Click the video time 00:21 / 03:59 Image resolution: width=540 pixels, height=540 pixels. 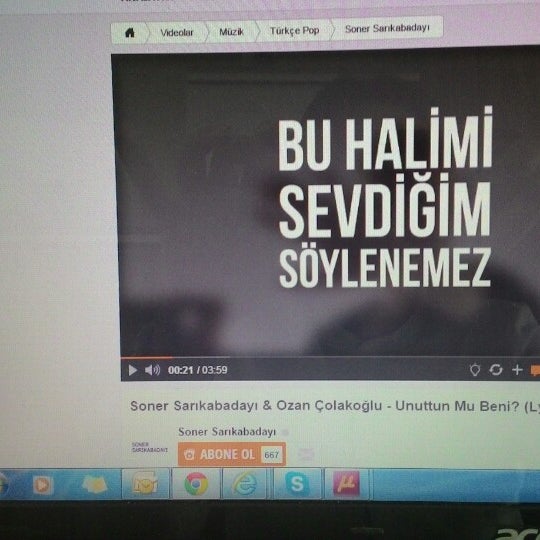[x=197, y=370]
